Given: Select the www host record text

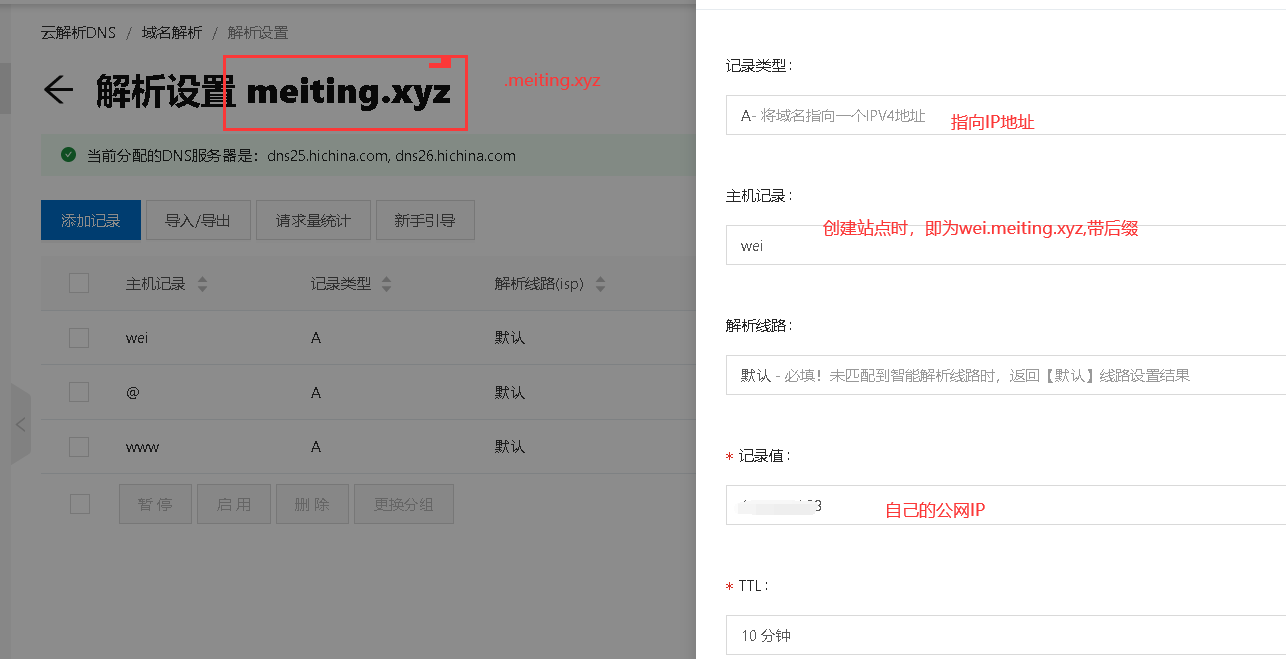Looking at the screenshot, I should [142, 447].
